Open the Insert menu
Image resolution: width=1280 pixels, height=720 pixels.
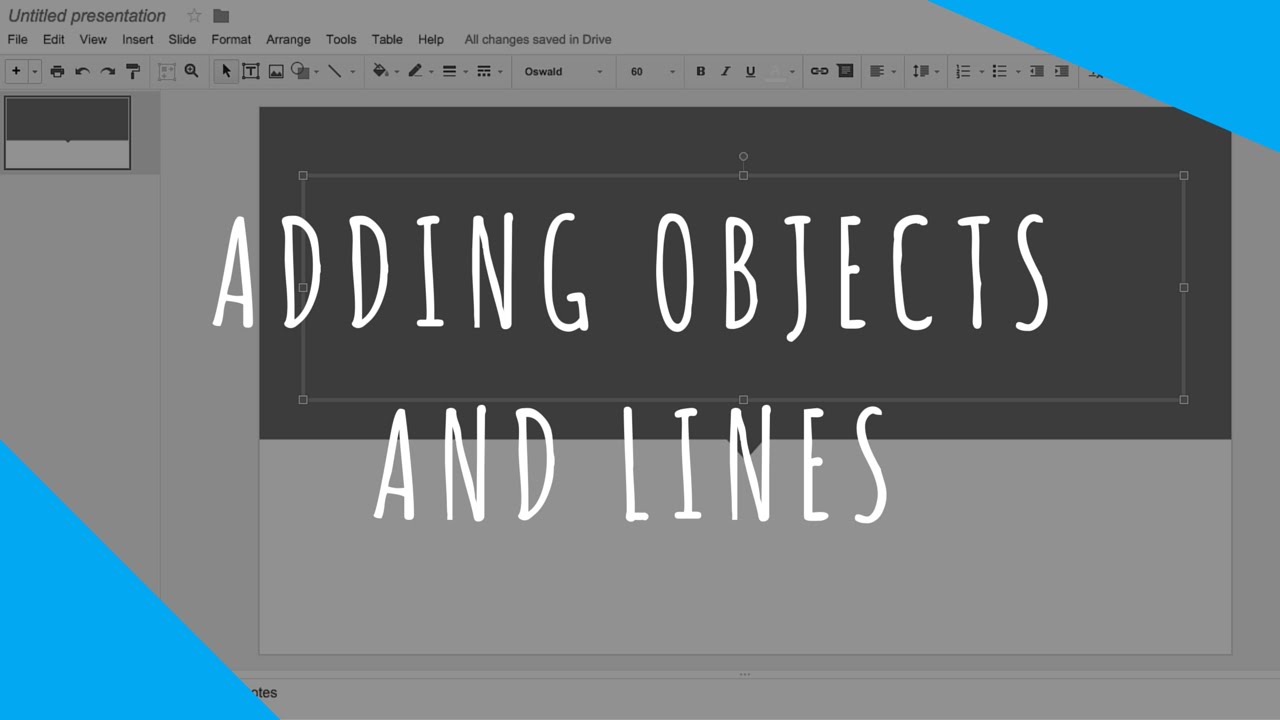(138, 39)
